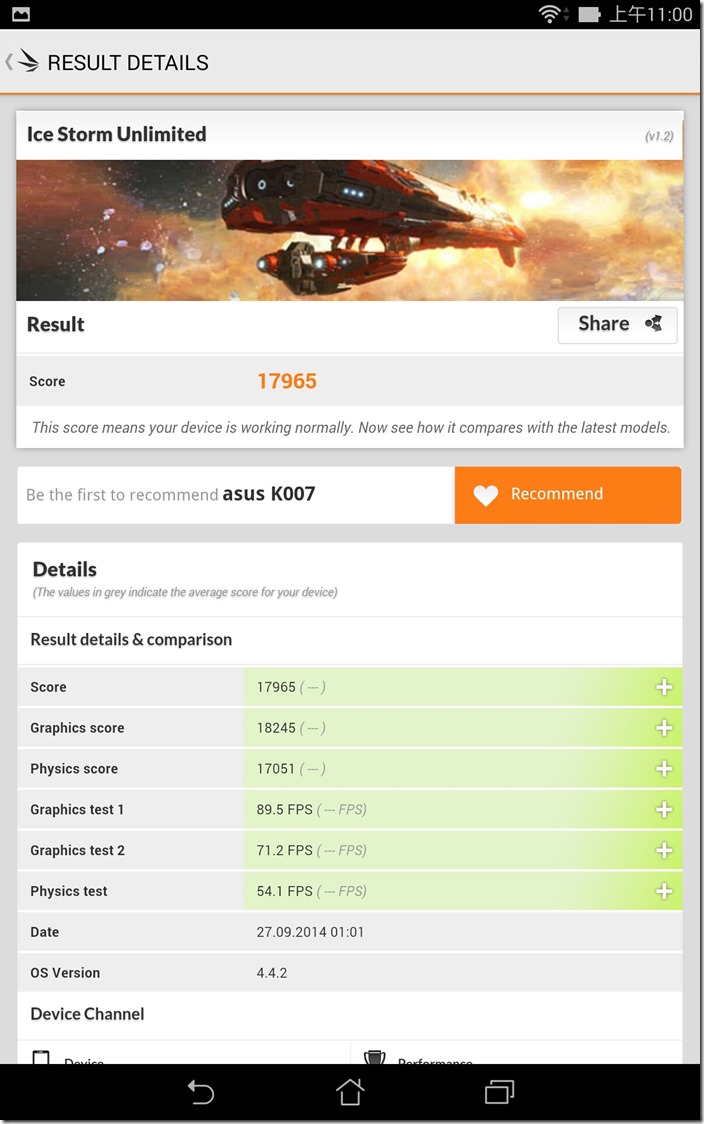Screen dimensions: 704x1124
Task: Expand the Score comparison row
Action: tap(663, 687)
